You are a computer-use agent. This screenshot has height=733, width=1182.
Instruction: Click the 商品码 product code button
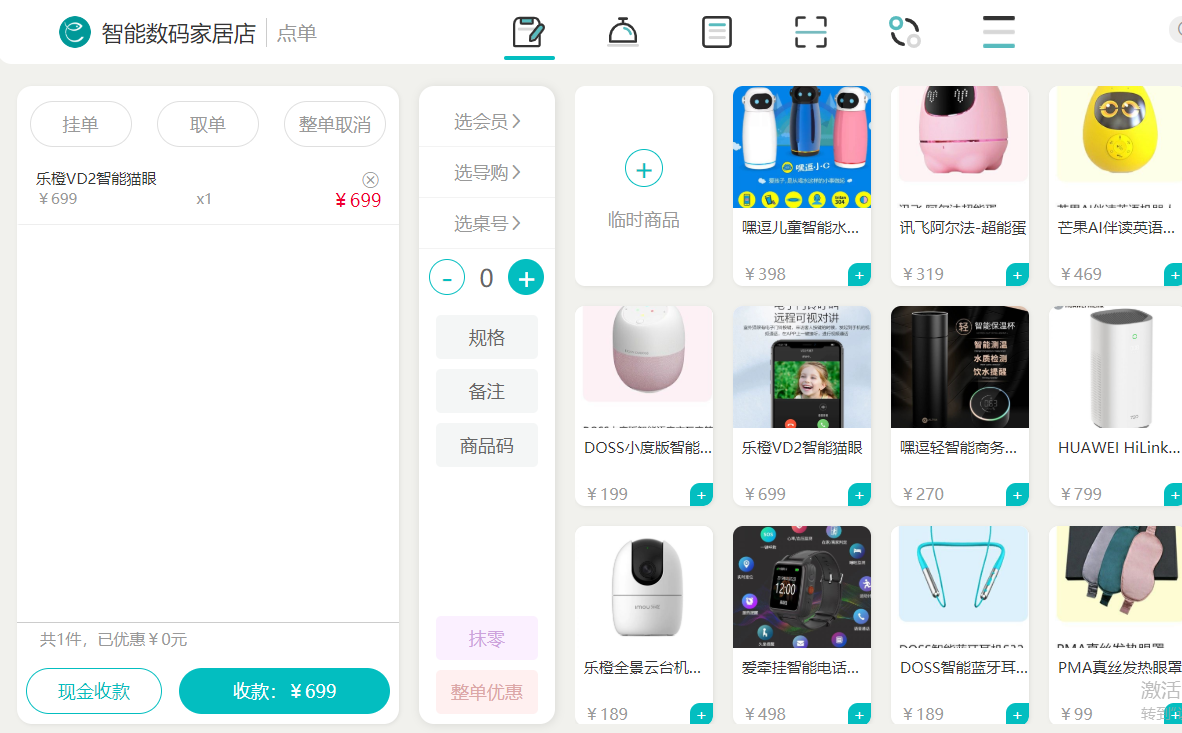487,446
